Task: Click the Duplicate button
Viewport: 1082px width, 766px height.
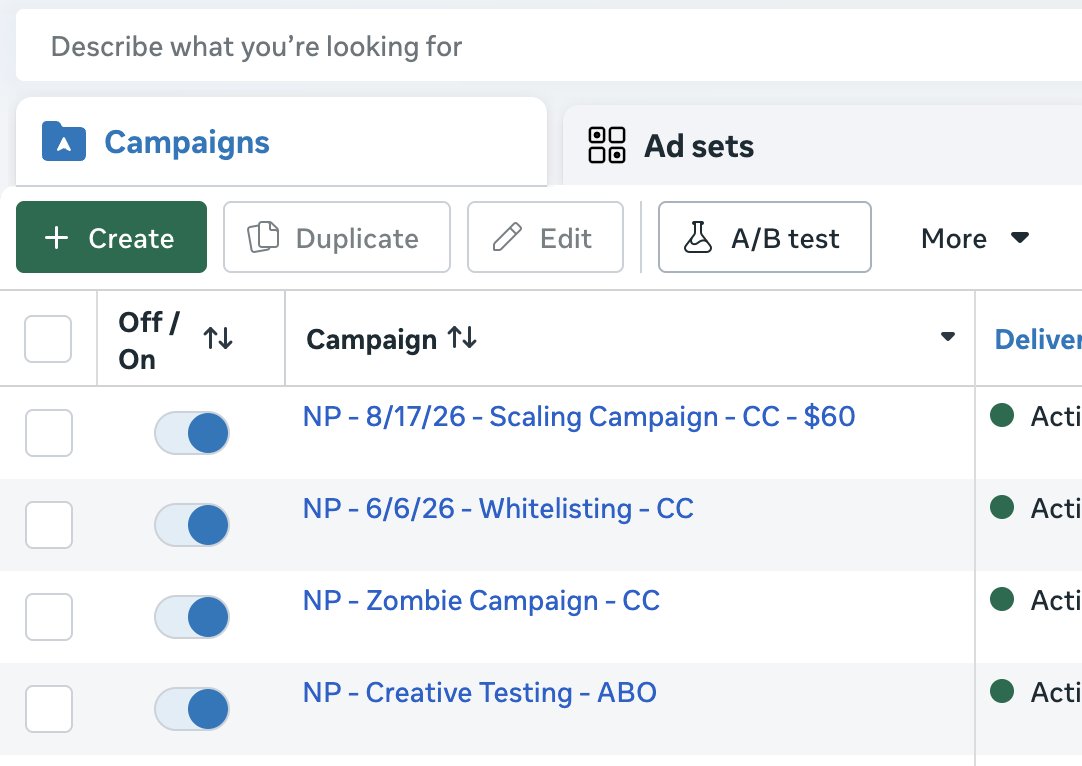Action: (x=337, y=237)
